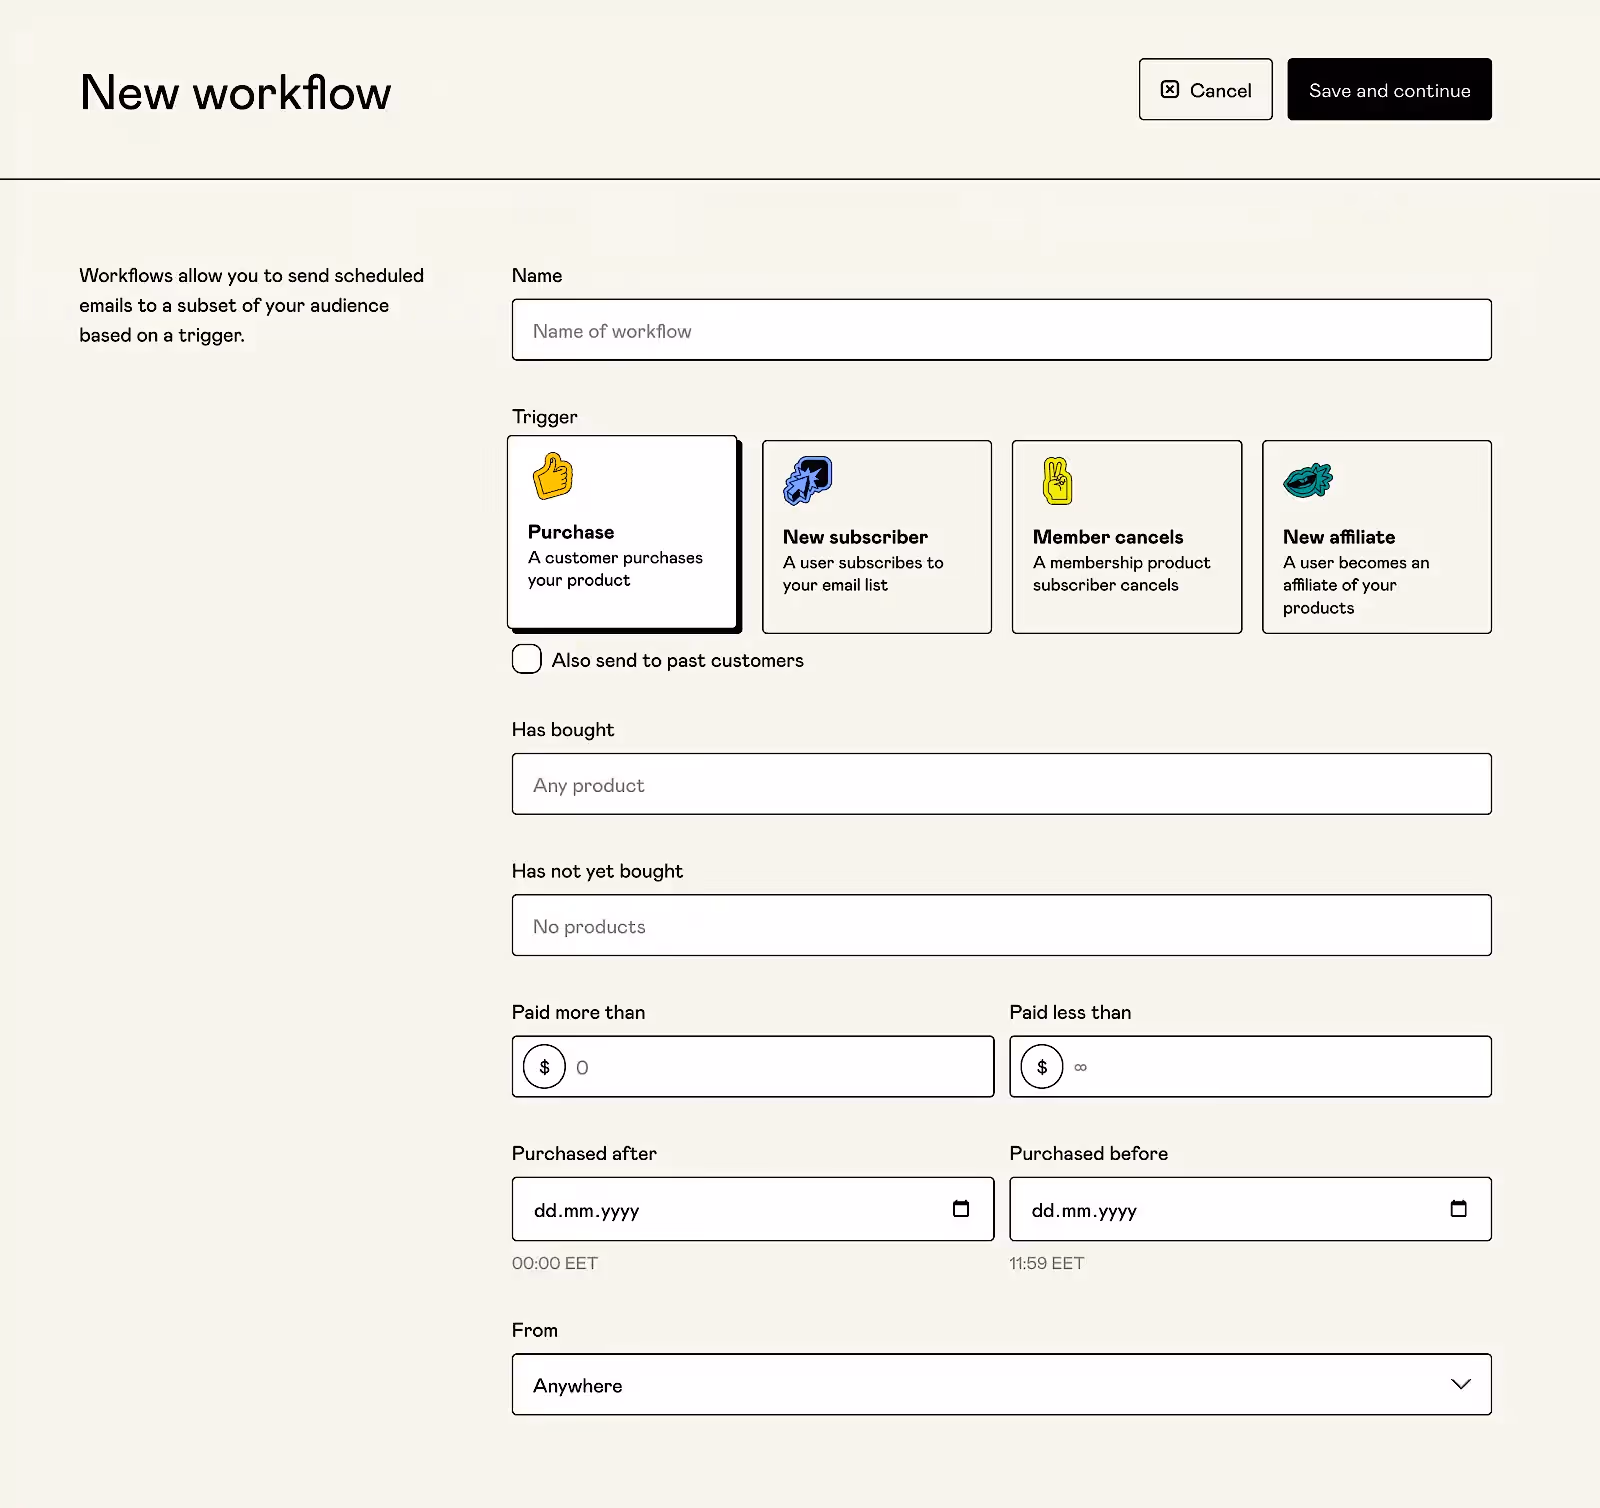Viewport: 1600px width, 1508px height.
Task: Click Save and continue
Action: [x=1389, y=89]
